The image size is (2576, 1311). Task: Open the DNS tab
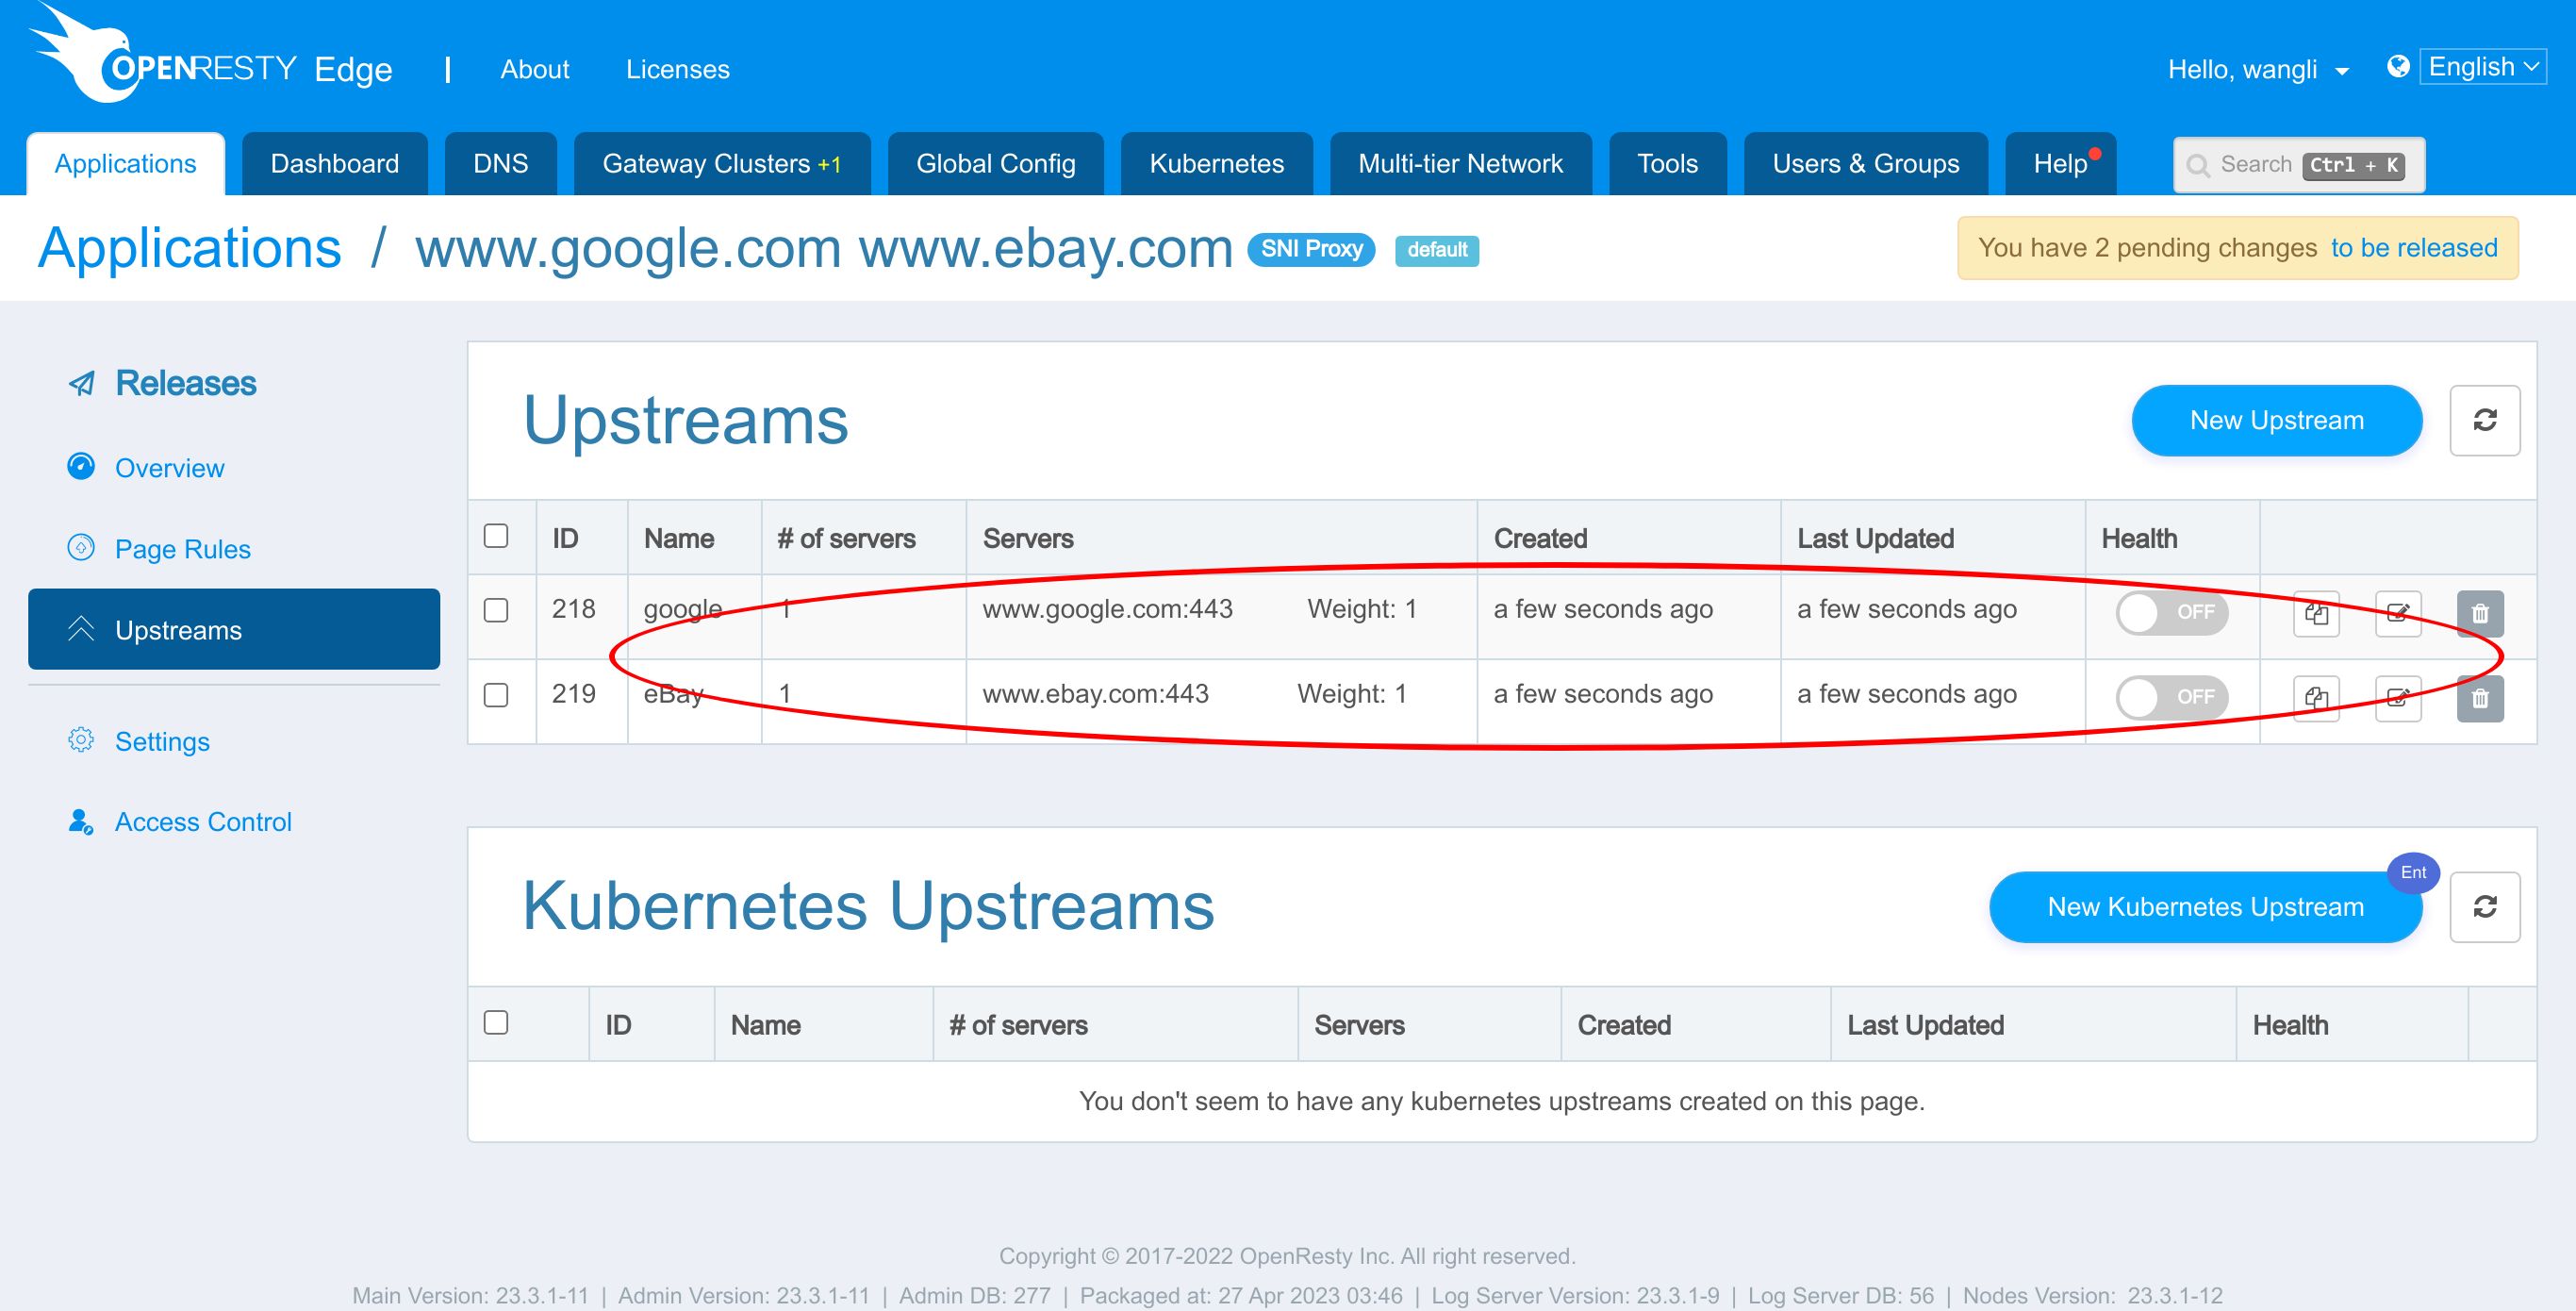(x=501, y=164)
